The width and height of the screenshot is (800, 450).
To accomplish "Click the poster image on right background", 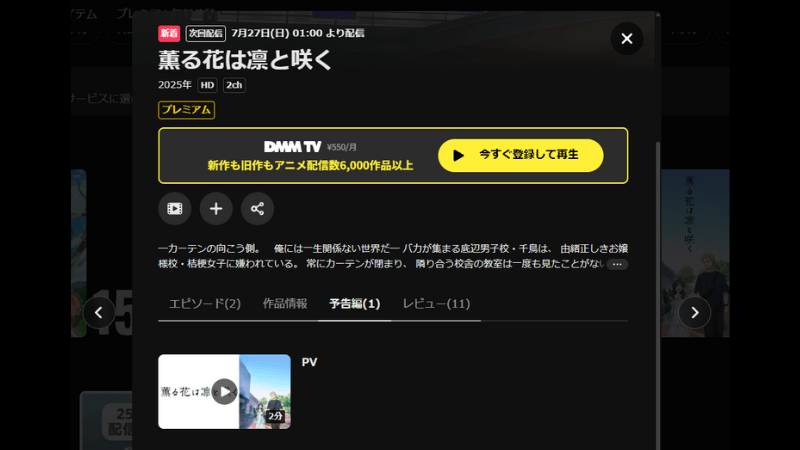I will point(695,253).
